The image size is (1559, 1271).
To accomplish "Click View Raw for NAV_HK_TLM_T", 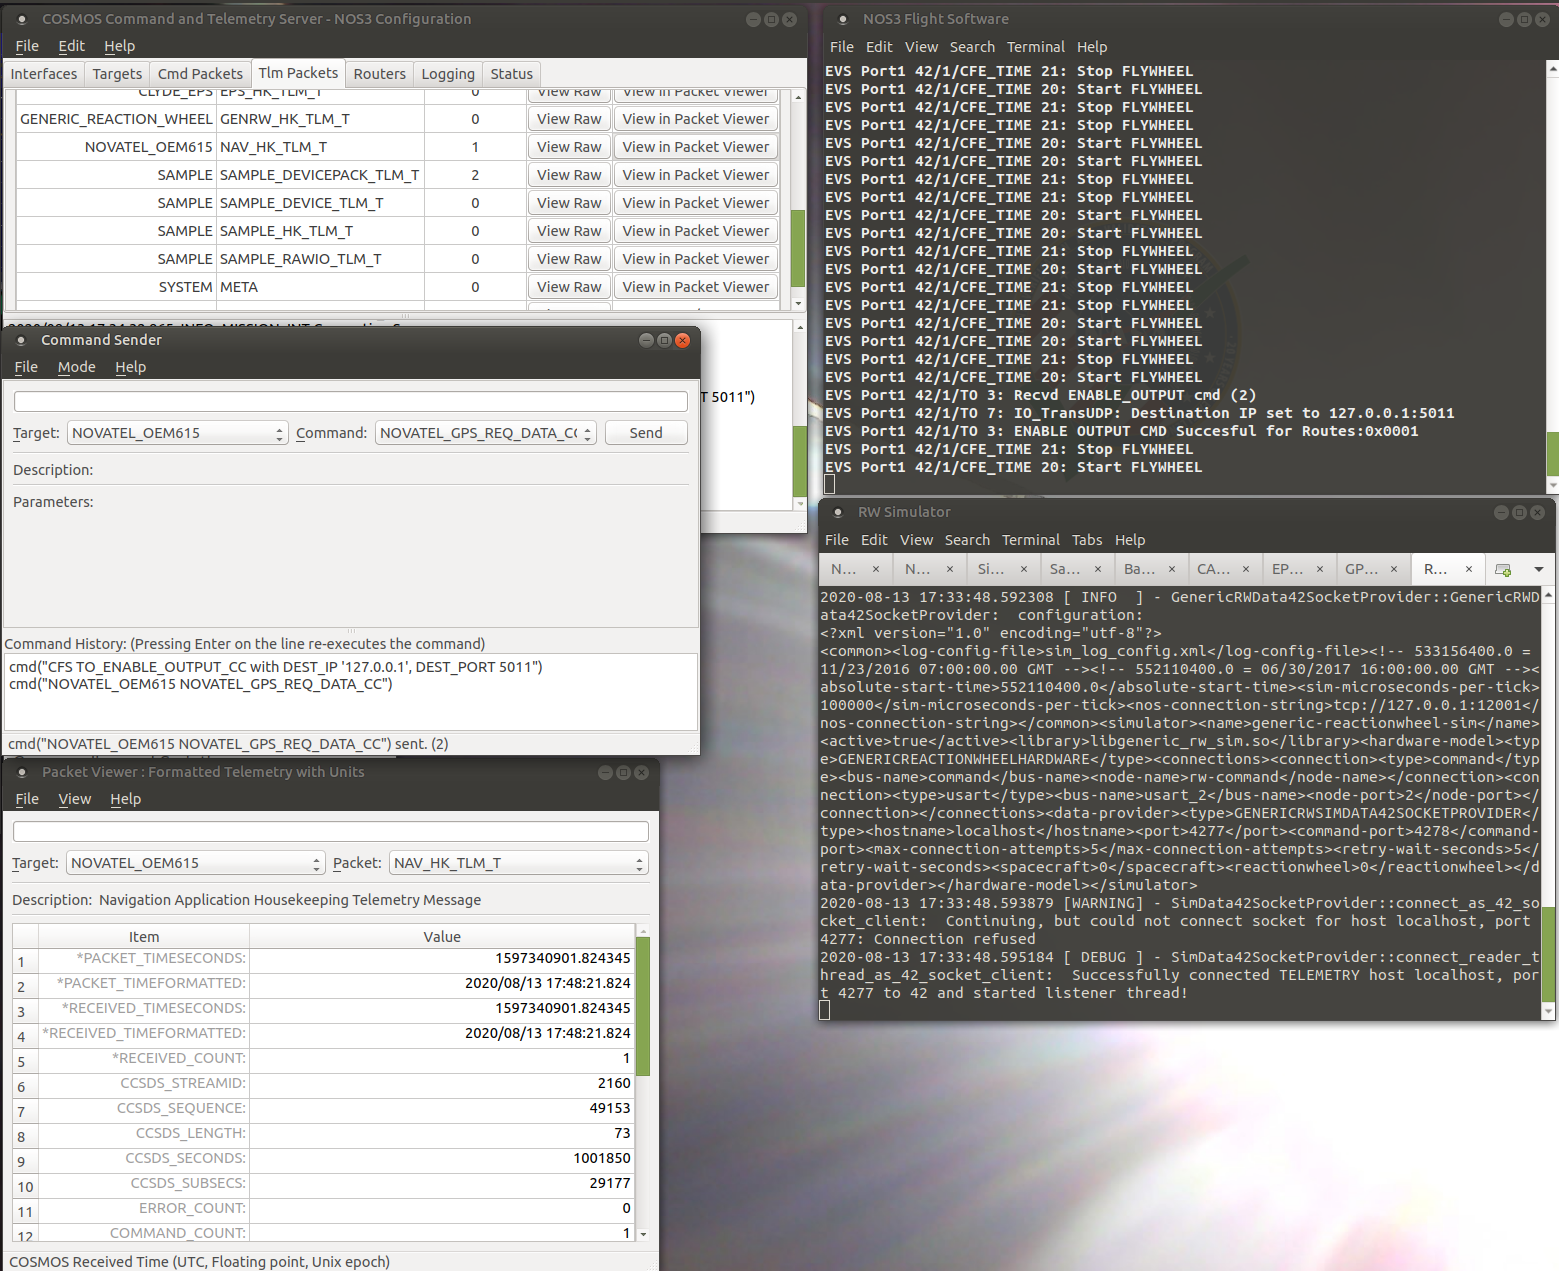I will pos(568,146).
